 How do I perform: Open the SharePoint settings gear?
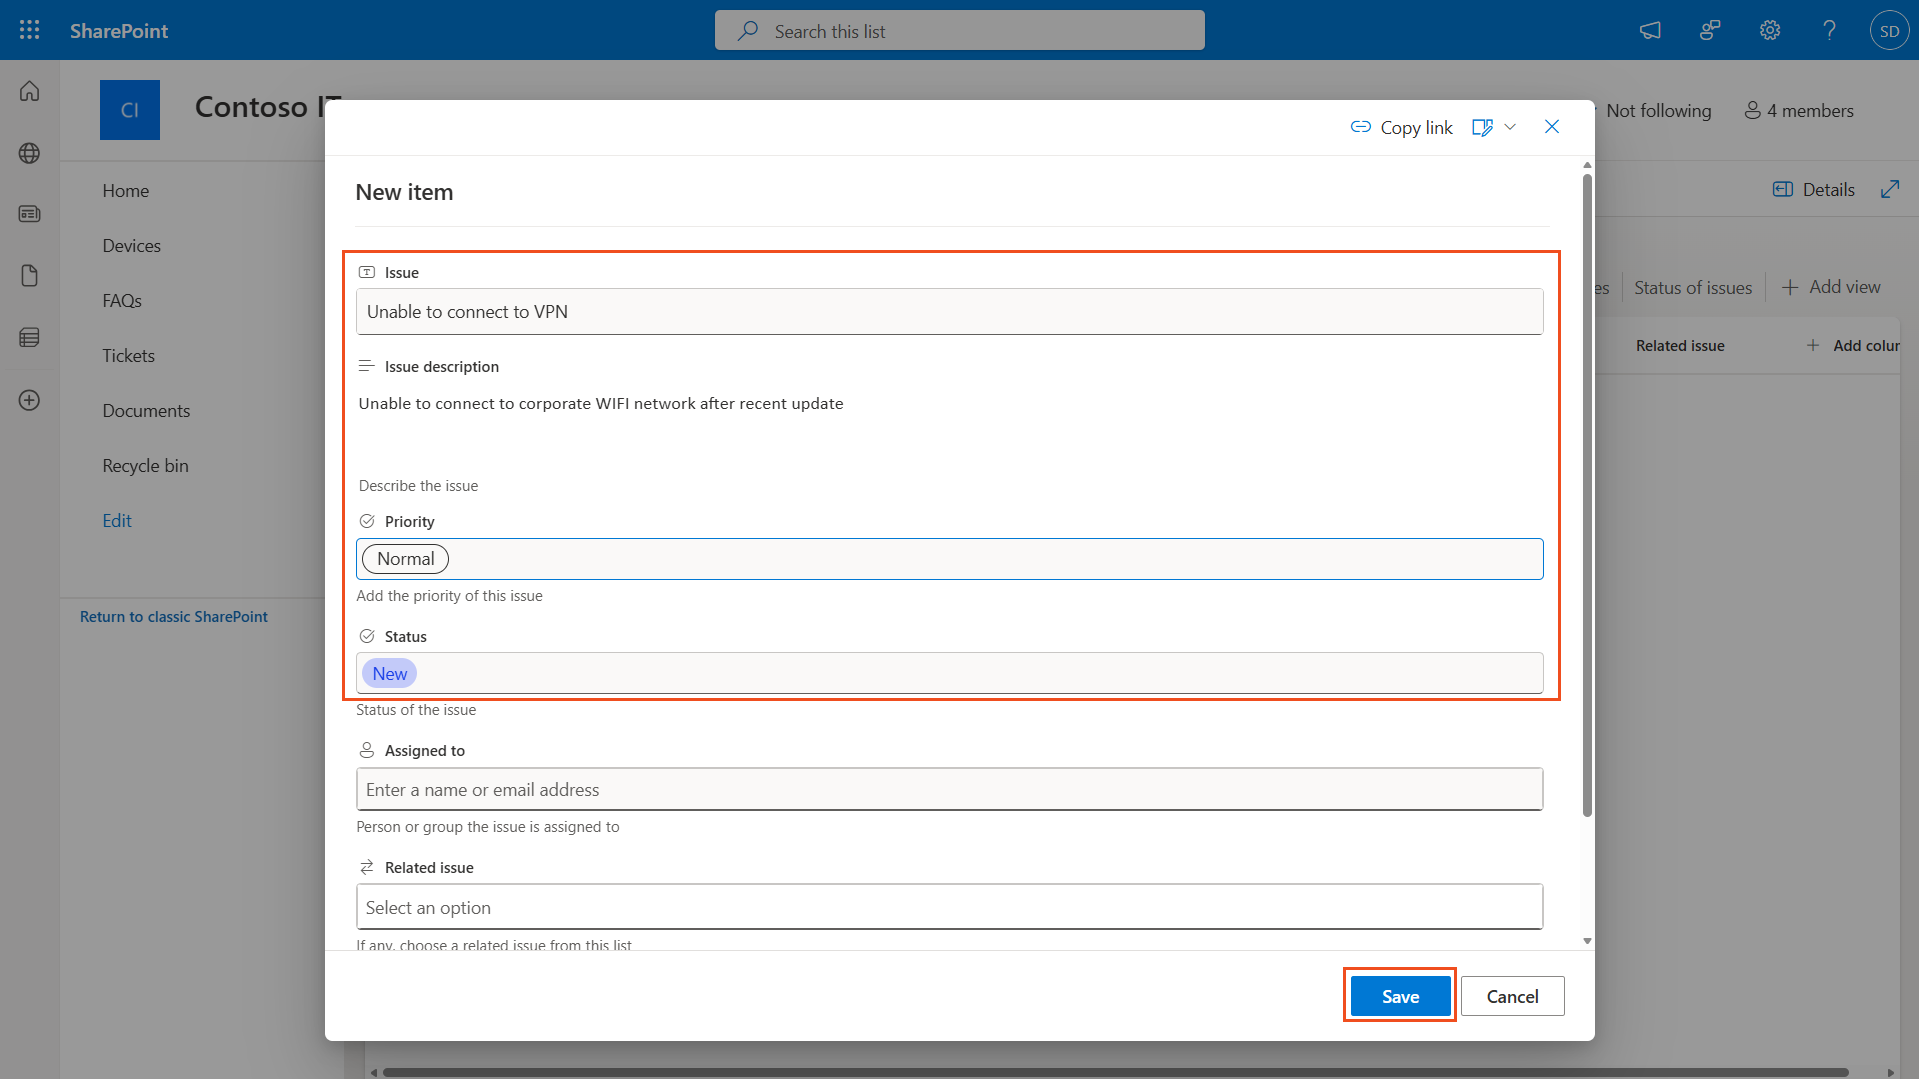(x=1769, y=30)
